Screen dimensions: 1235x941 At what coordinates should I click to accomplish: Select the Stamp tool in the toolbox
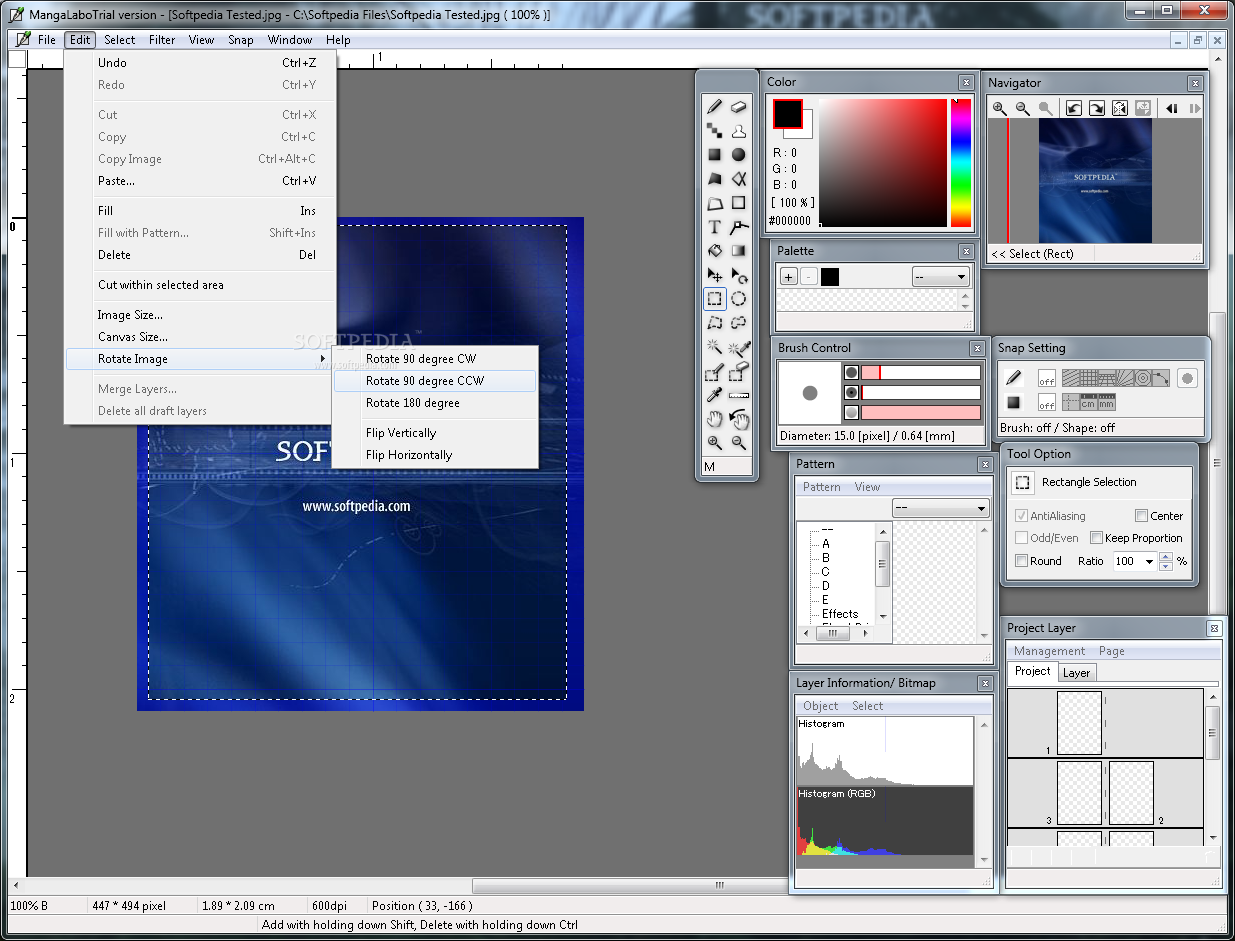point(738,131)
